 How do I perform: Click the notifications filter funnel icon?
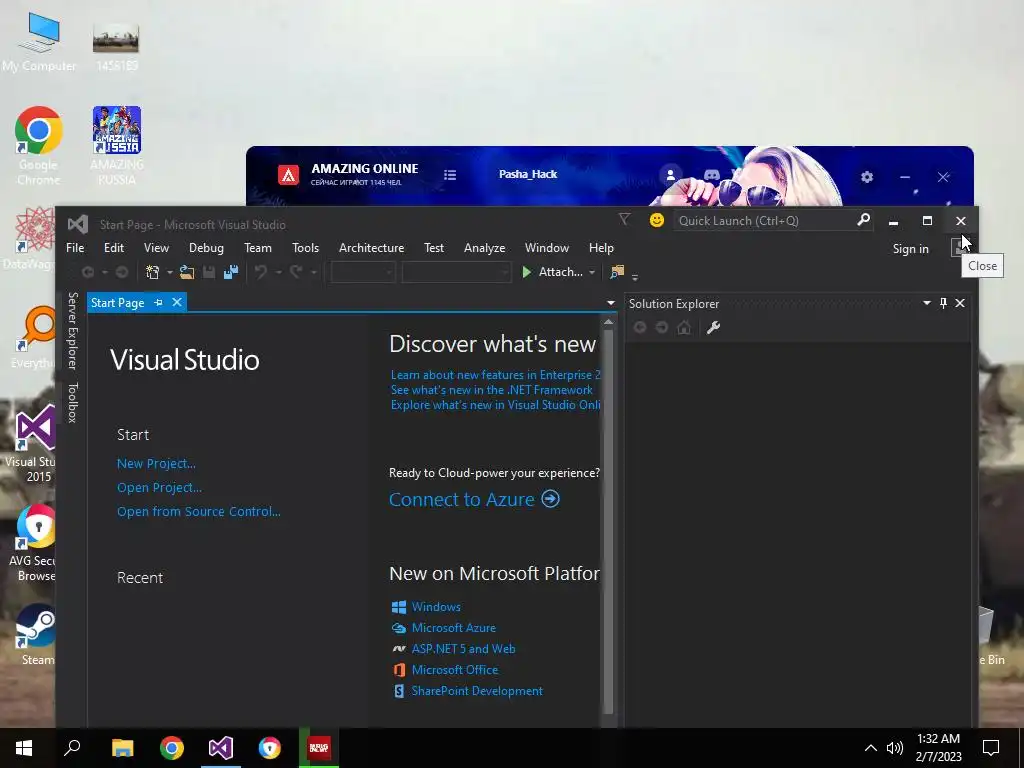click(624, 219)
